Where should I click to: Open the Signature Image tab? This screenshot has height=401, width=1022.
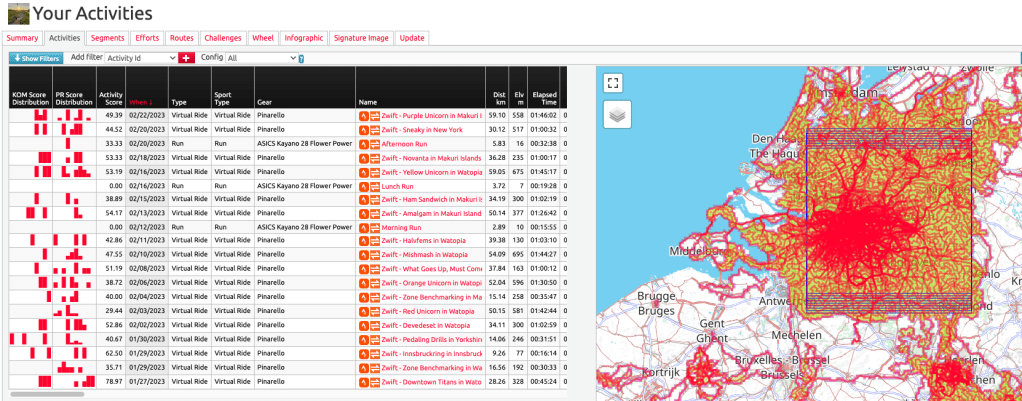coord(361,38)
